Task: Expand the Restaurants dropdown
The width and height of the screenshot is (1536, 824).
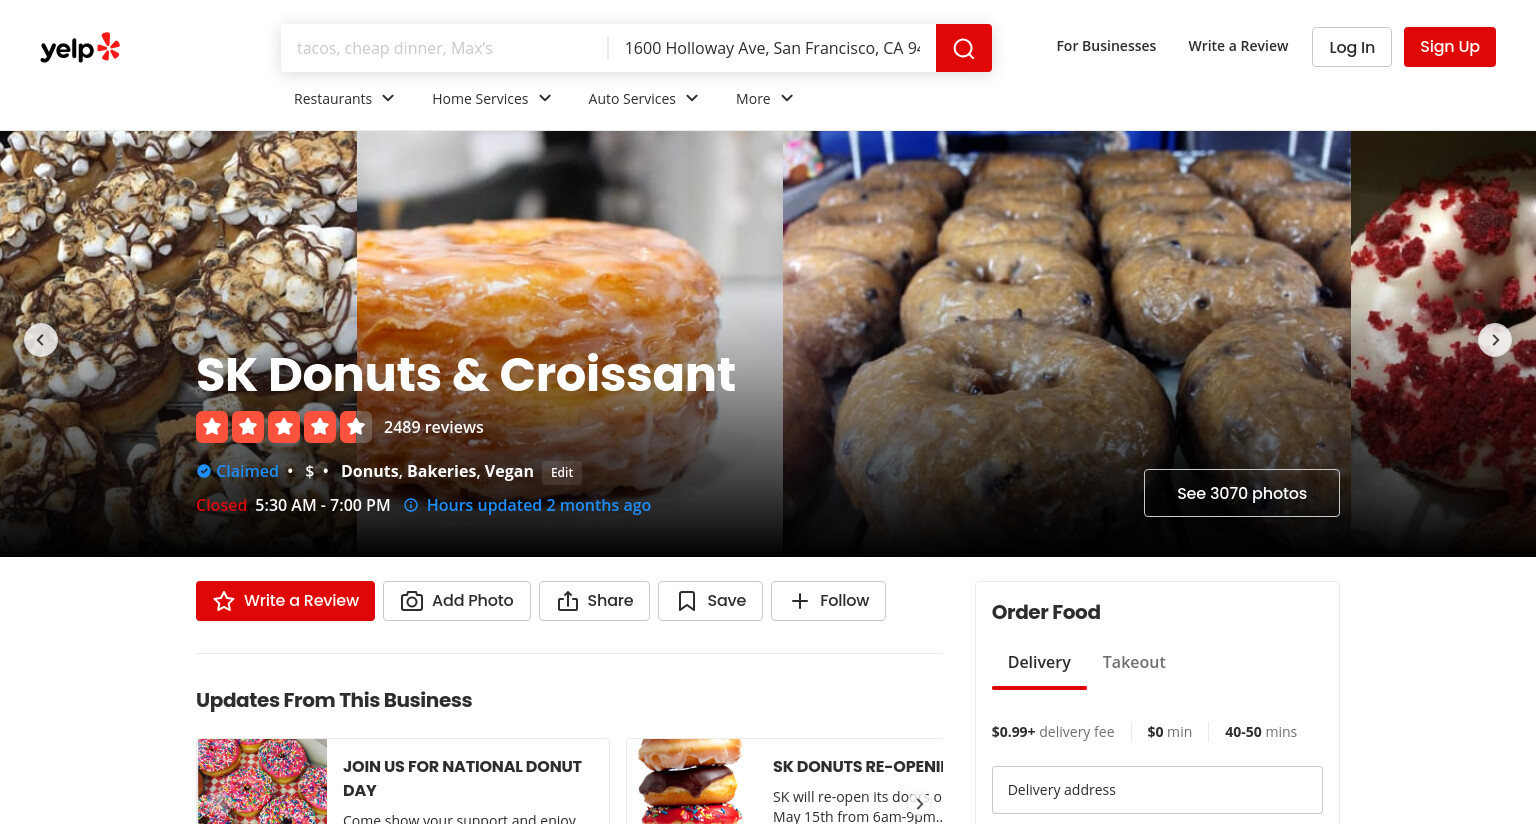Action: pos(344,98)
